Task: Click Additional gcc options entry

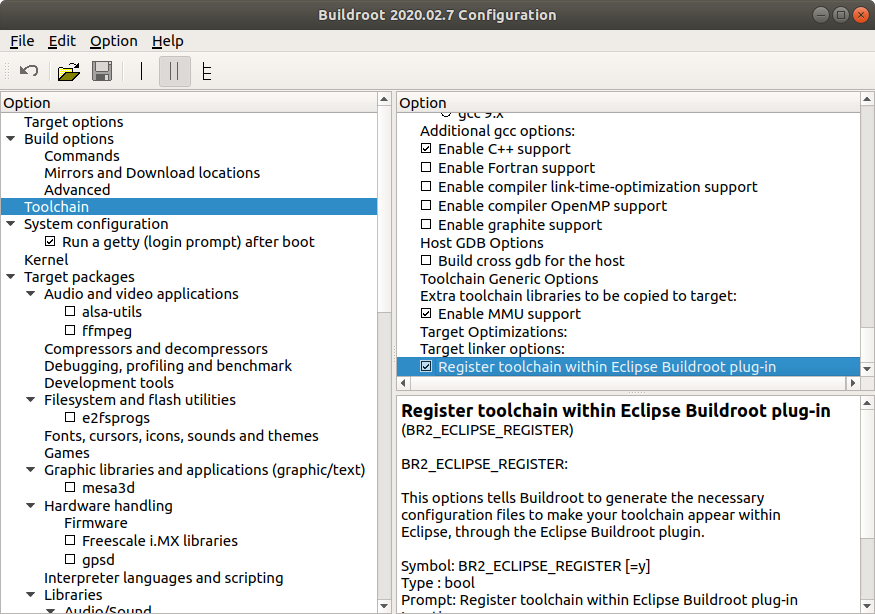Action: pyautogui.click(x=497, y=131)
